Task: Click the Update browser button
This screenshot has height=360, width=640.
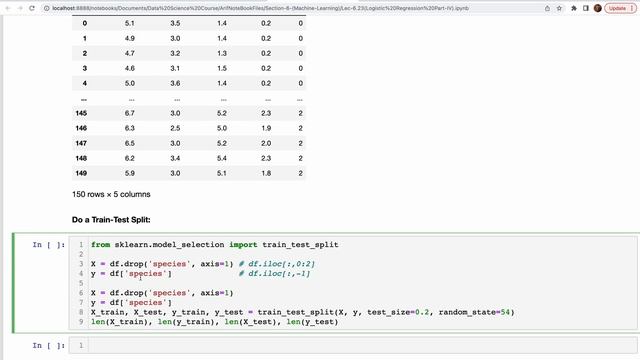Action: click(620, 8)
